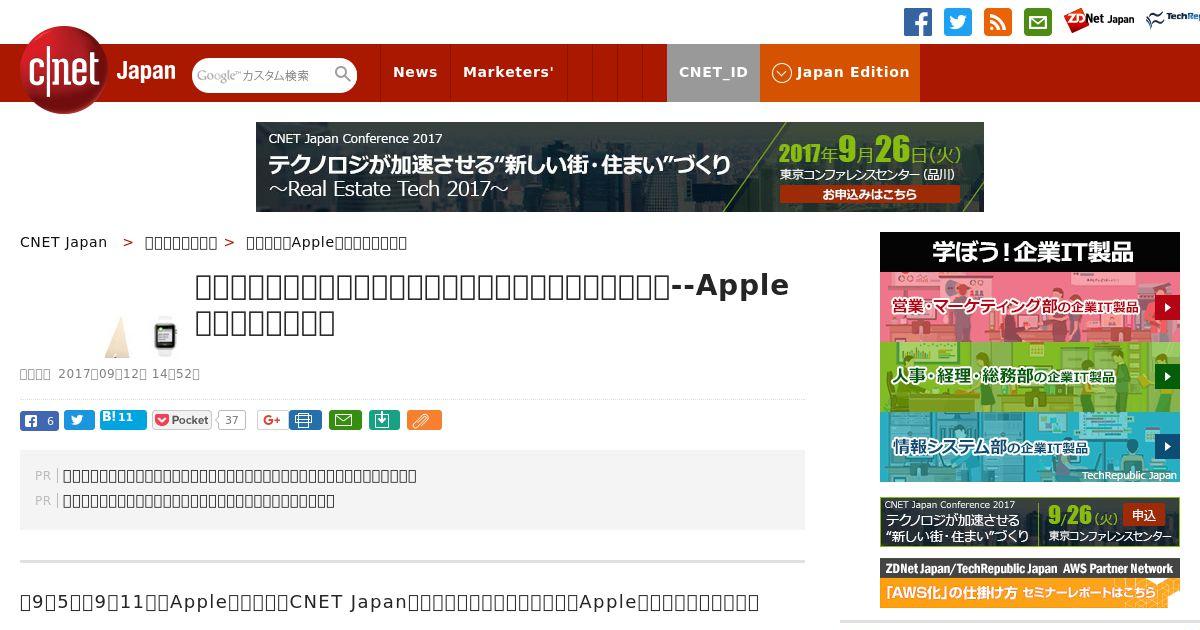Click the Twitter icon in top bar
The height and width of the screenshot is (630, 1200).
(958, 22)
